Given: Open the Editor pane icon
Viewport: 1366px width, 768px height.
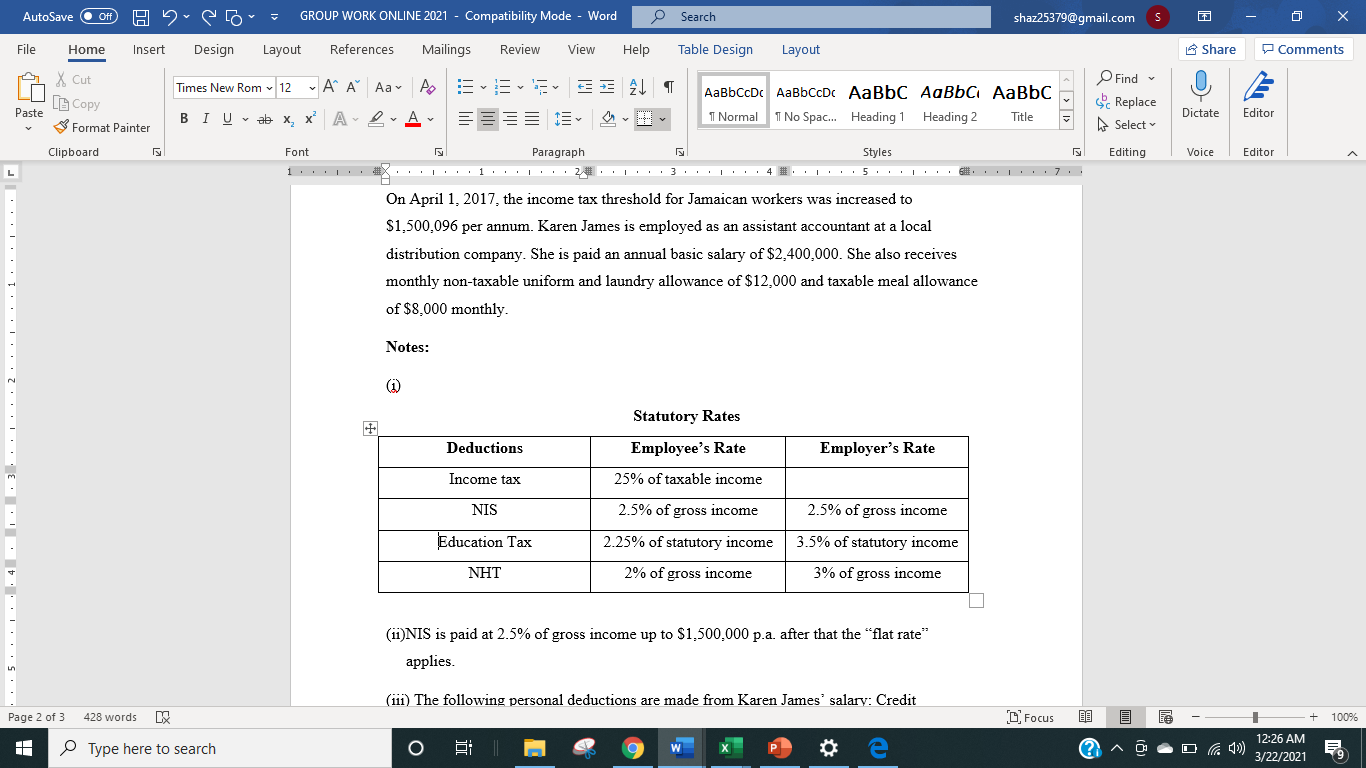Looking at the screenshot, I should click(1258, 87).
